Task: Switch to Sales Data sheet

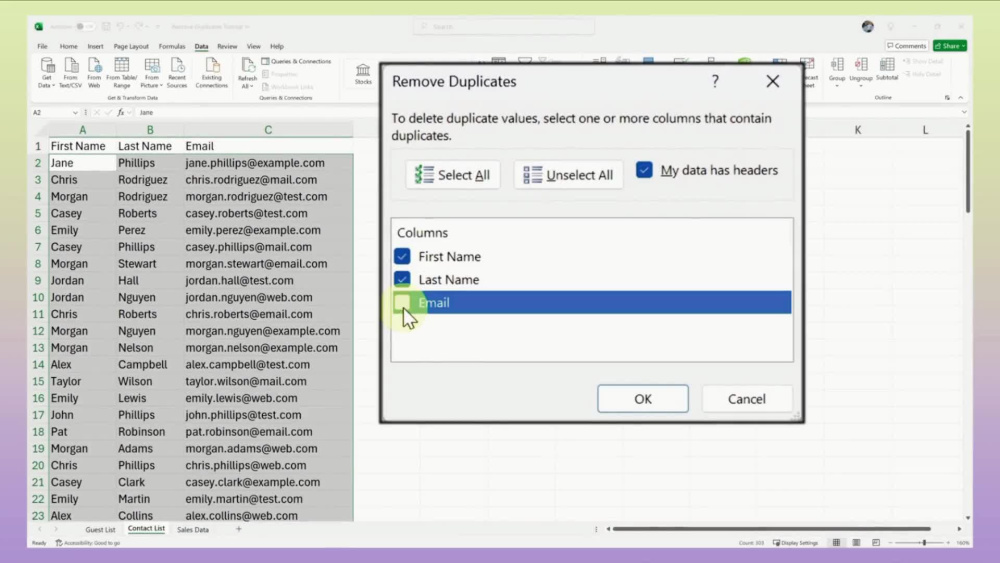Action: tap(193, 529)
